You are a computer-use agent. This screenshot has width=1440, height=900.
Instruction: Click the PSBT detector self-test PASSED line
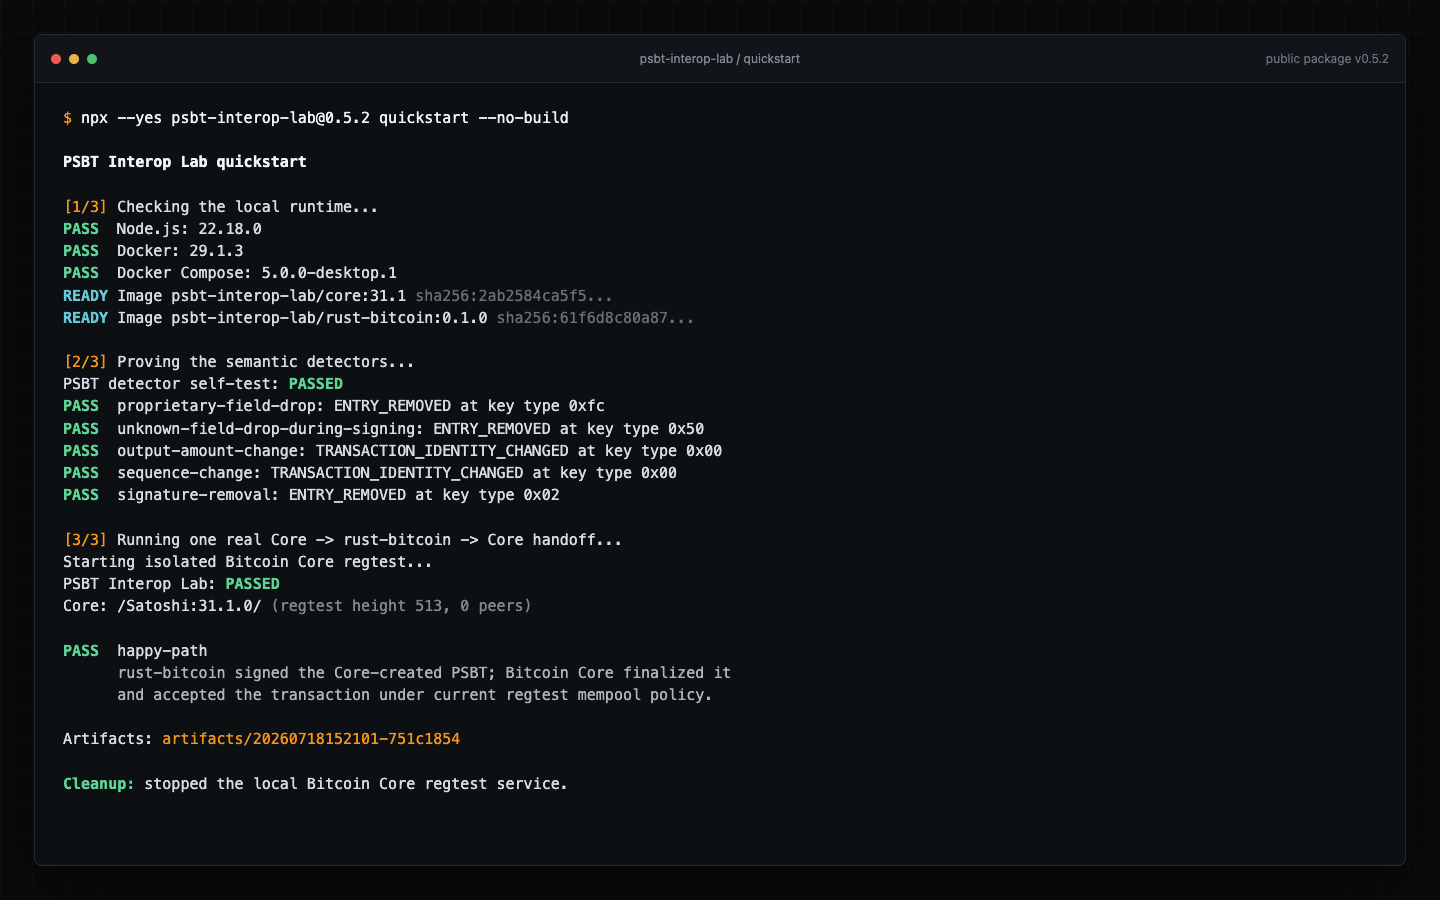pyautogui.click(x=203, y=384)
